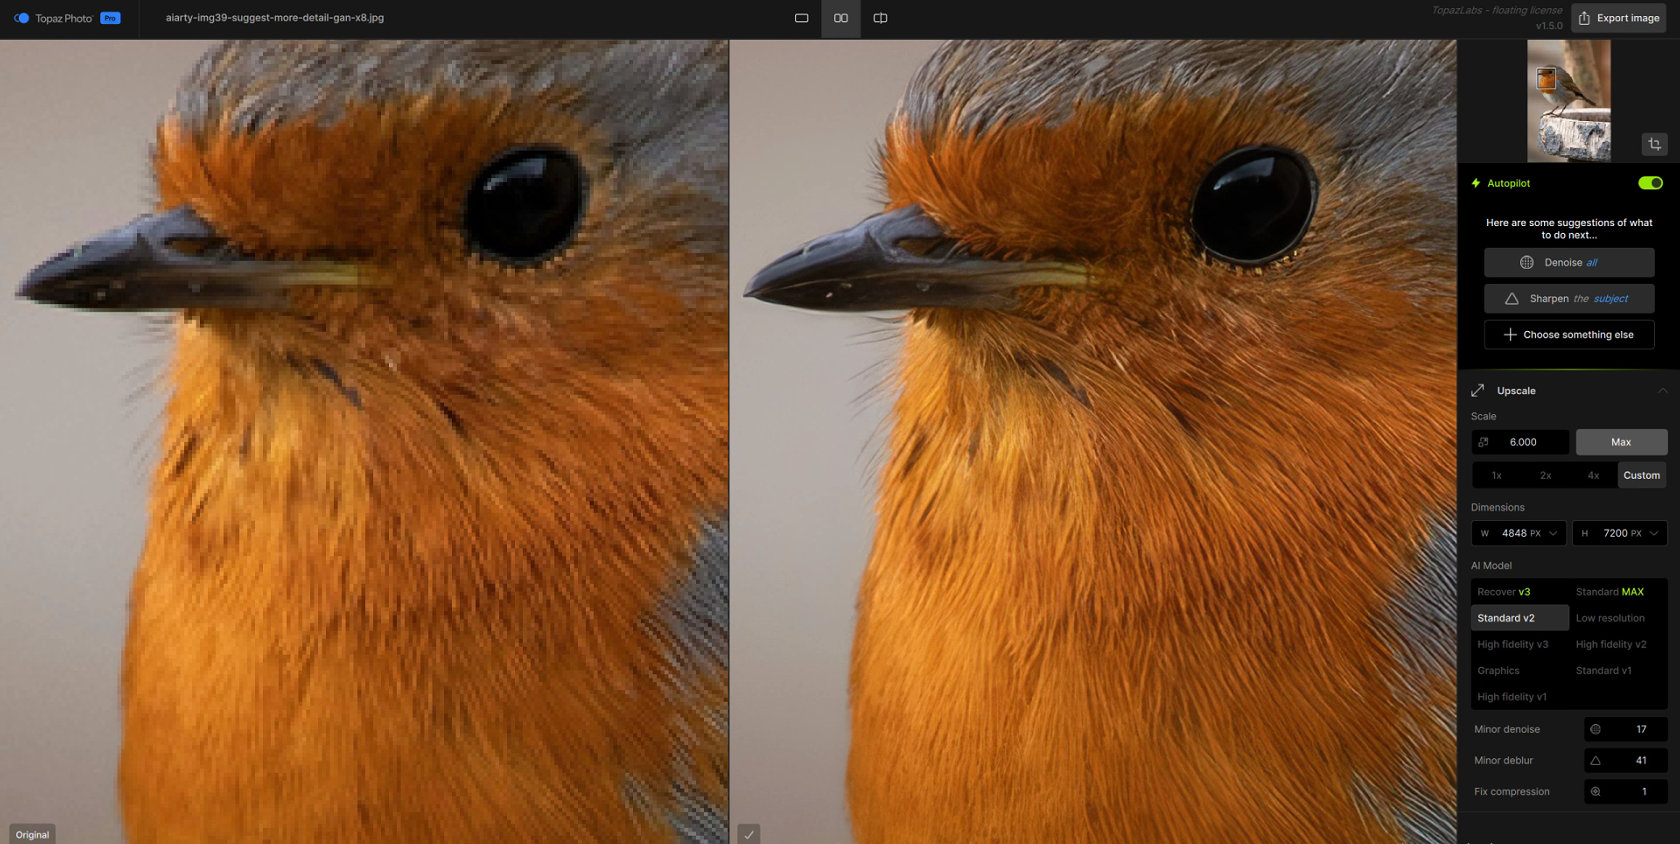Image resolution: width=1680 pixels, height=844 pixels.
Task: Click the Denoise globe icon
Action: [x=1527, y=262]
